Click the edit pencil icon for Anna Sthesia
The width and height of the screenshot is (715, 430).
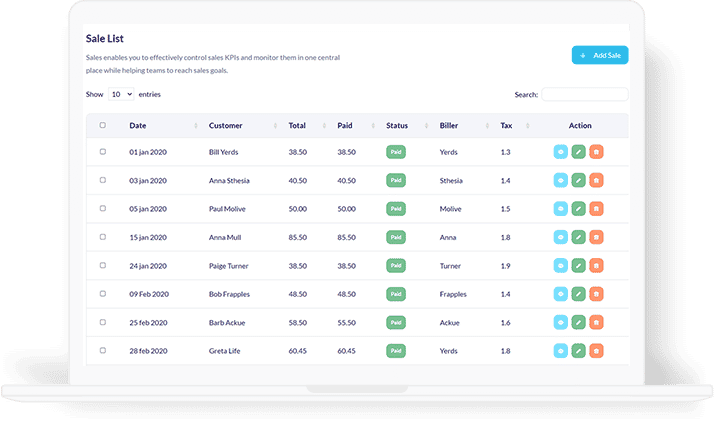578,181
